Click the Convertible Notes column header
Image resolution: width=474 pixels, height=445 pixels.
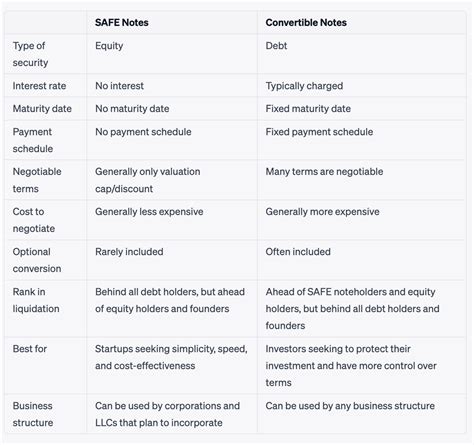pyautogui.click(x=306, y=23)
